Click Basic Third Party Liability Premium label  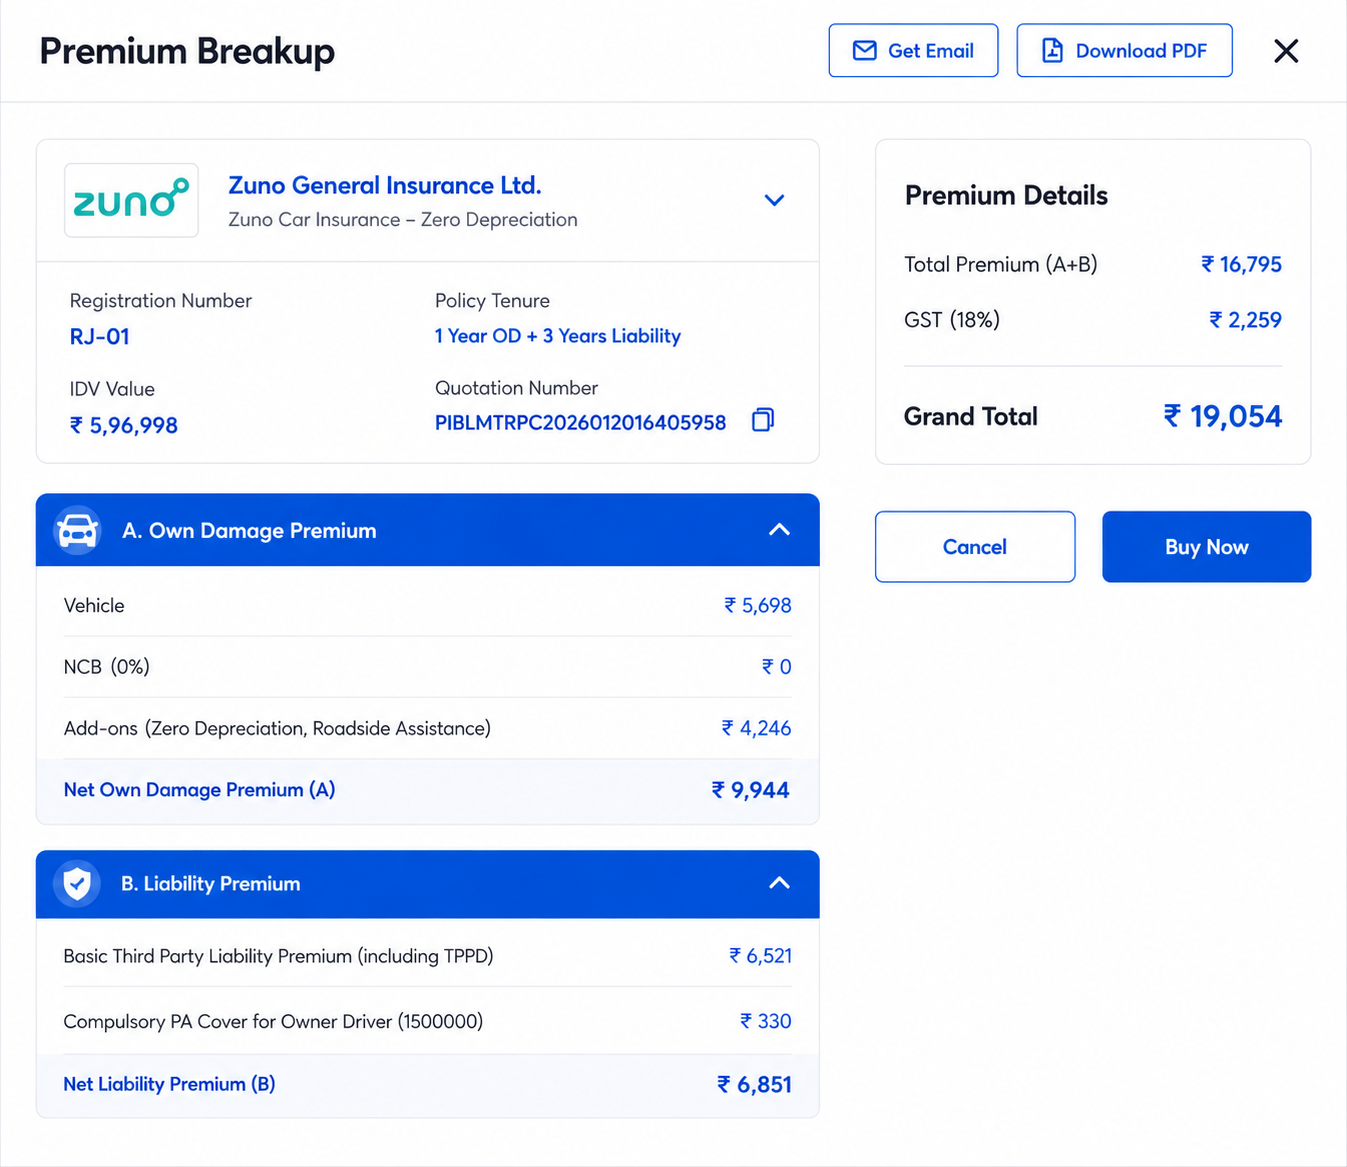[x=278, y=956]
